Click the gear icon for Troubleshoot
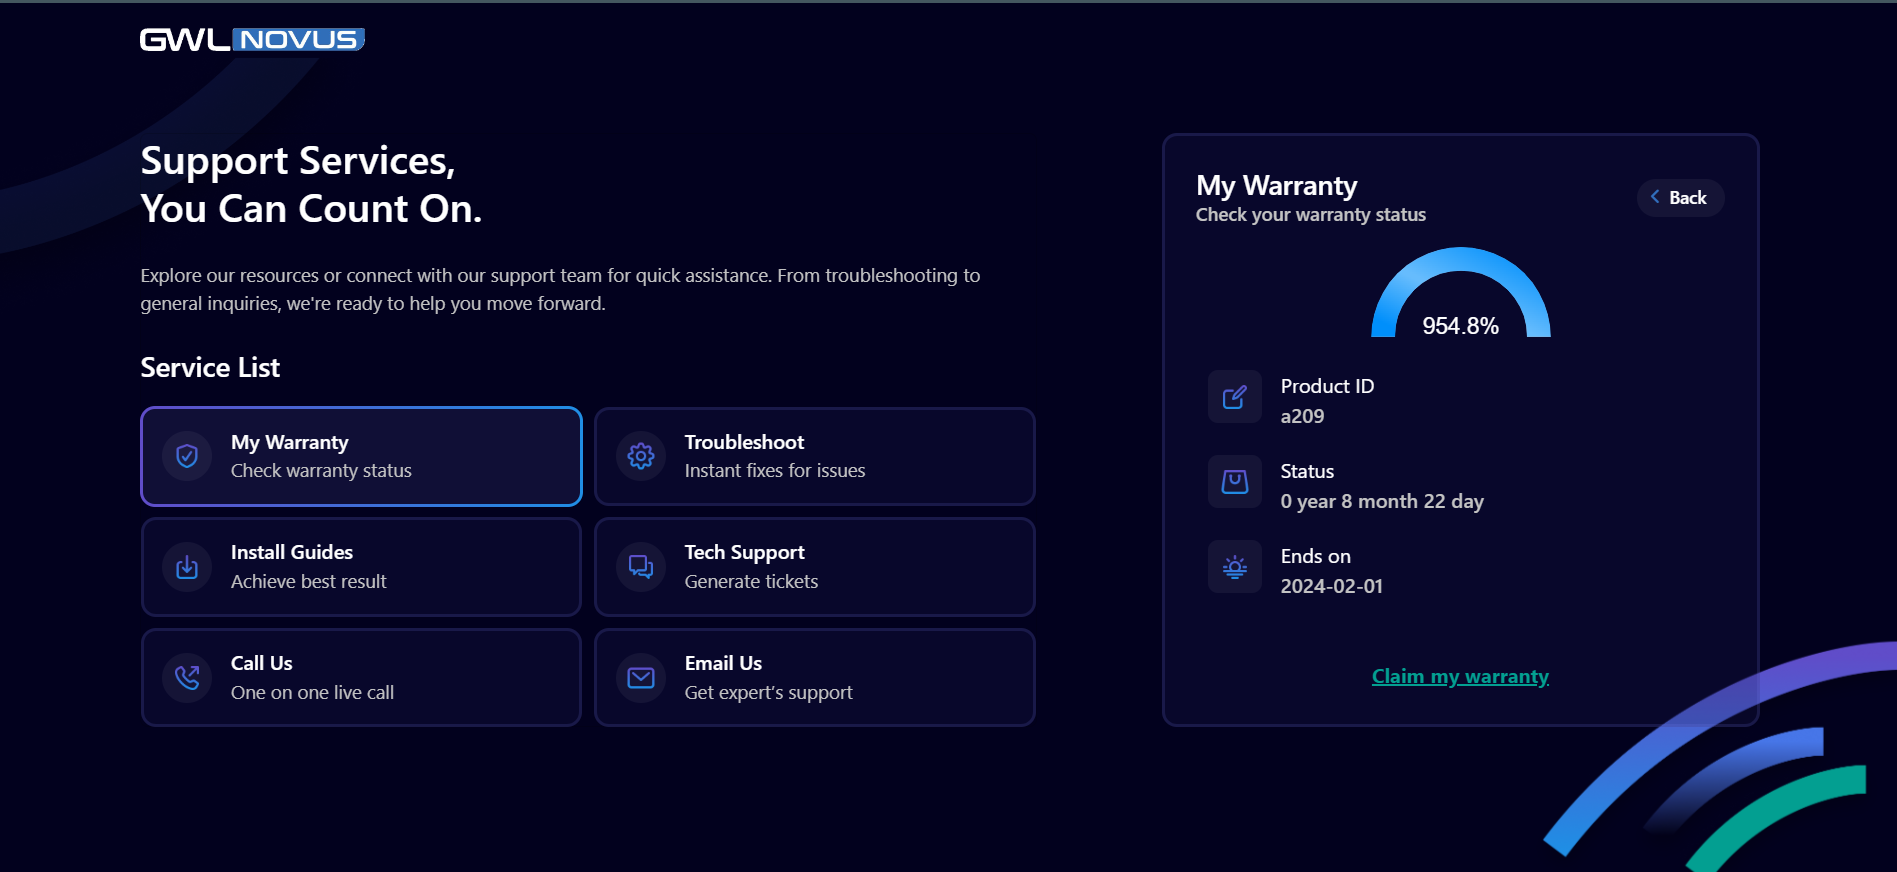This screenshot has width=1897, height=872. pyautogui.click(x=640, y=457)
